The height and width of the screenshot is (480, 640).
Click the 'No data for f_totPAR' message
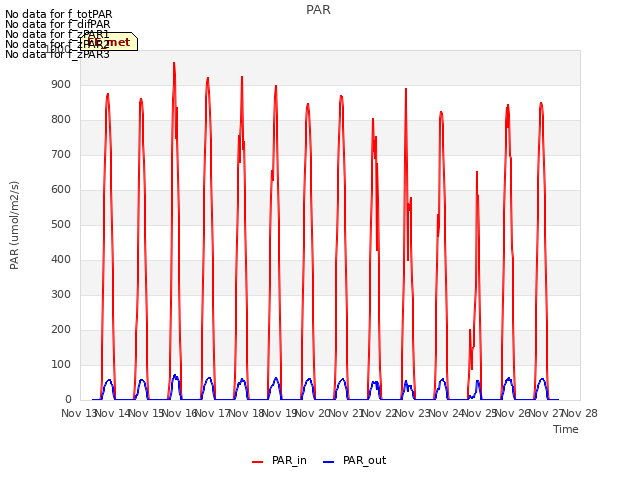pyautogui.click(x=58, y=14)
